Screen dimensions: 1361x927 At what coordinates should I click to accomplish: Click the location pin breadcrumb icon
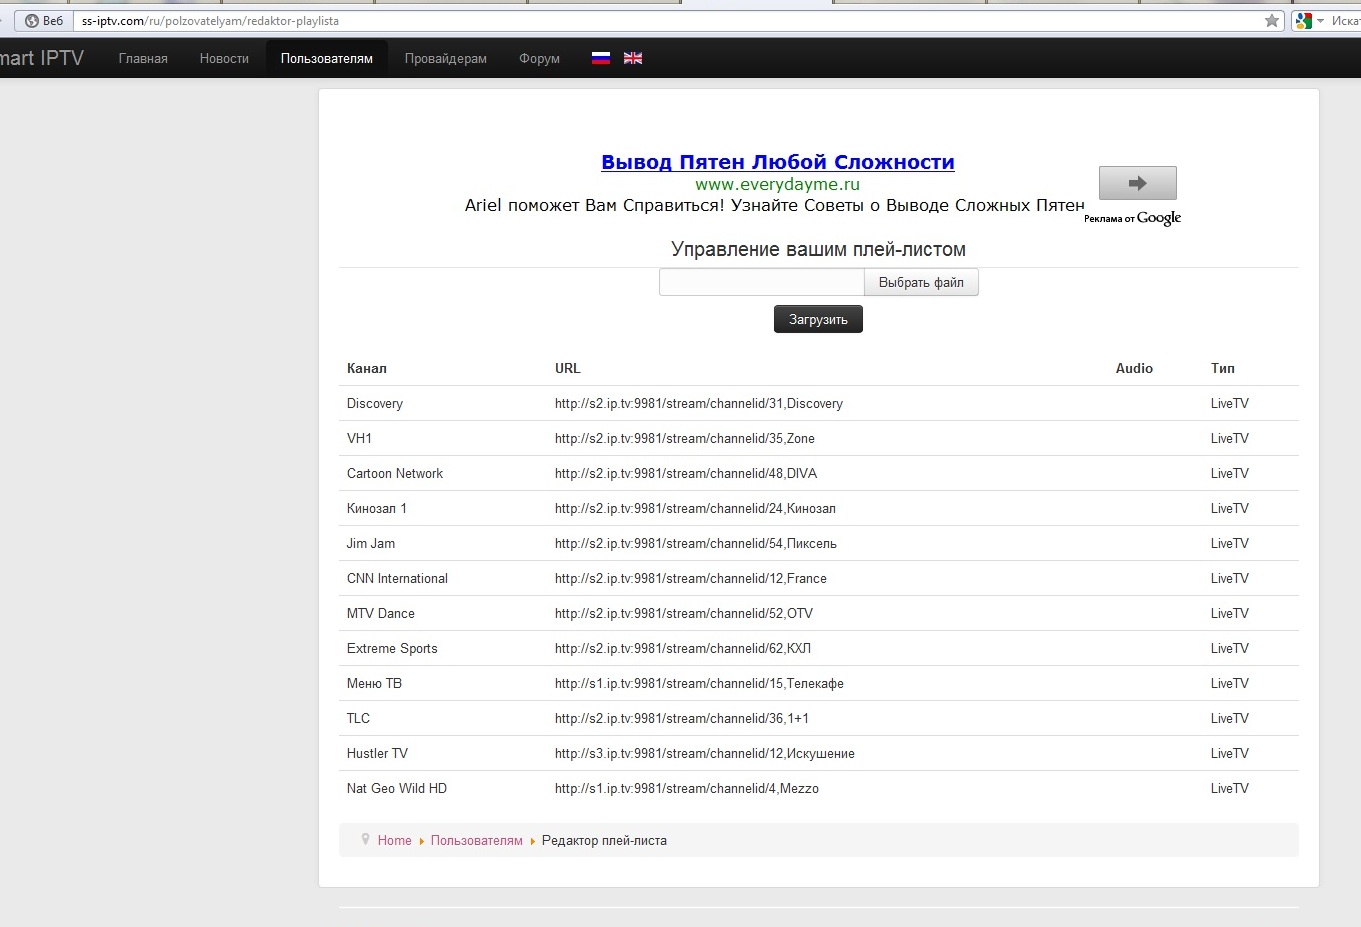click(365, 840)
